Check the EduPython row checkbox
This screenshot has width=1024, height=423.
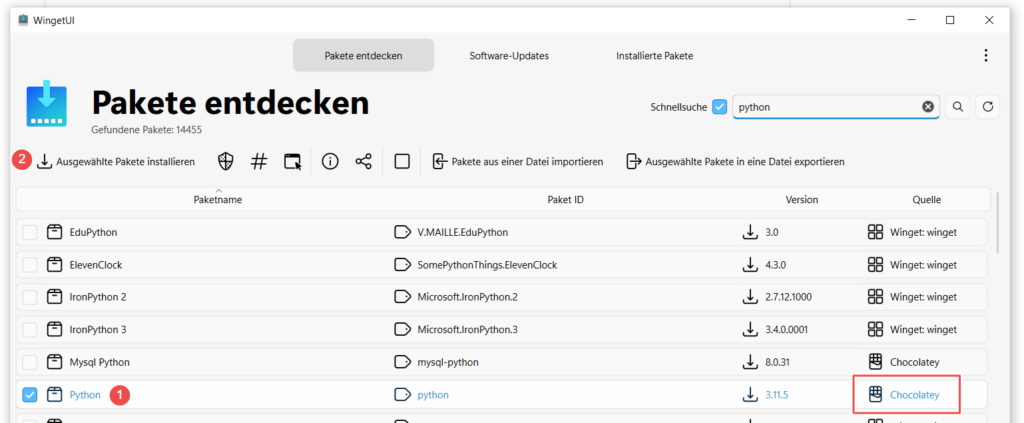coord(30,232)
